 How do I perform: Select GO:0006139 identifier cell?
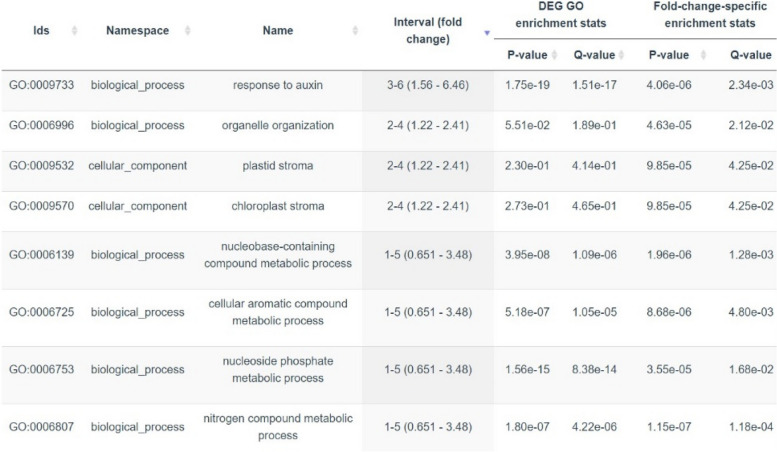point(39,255)
